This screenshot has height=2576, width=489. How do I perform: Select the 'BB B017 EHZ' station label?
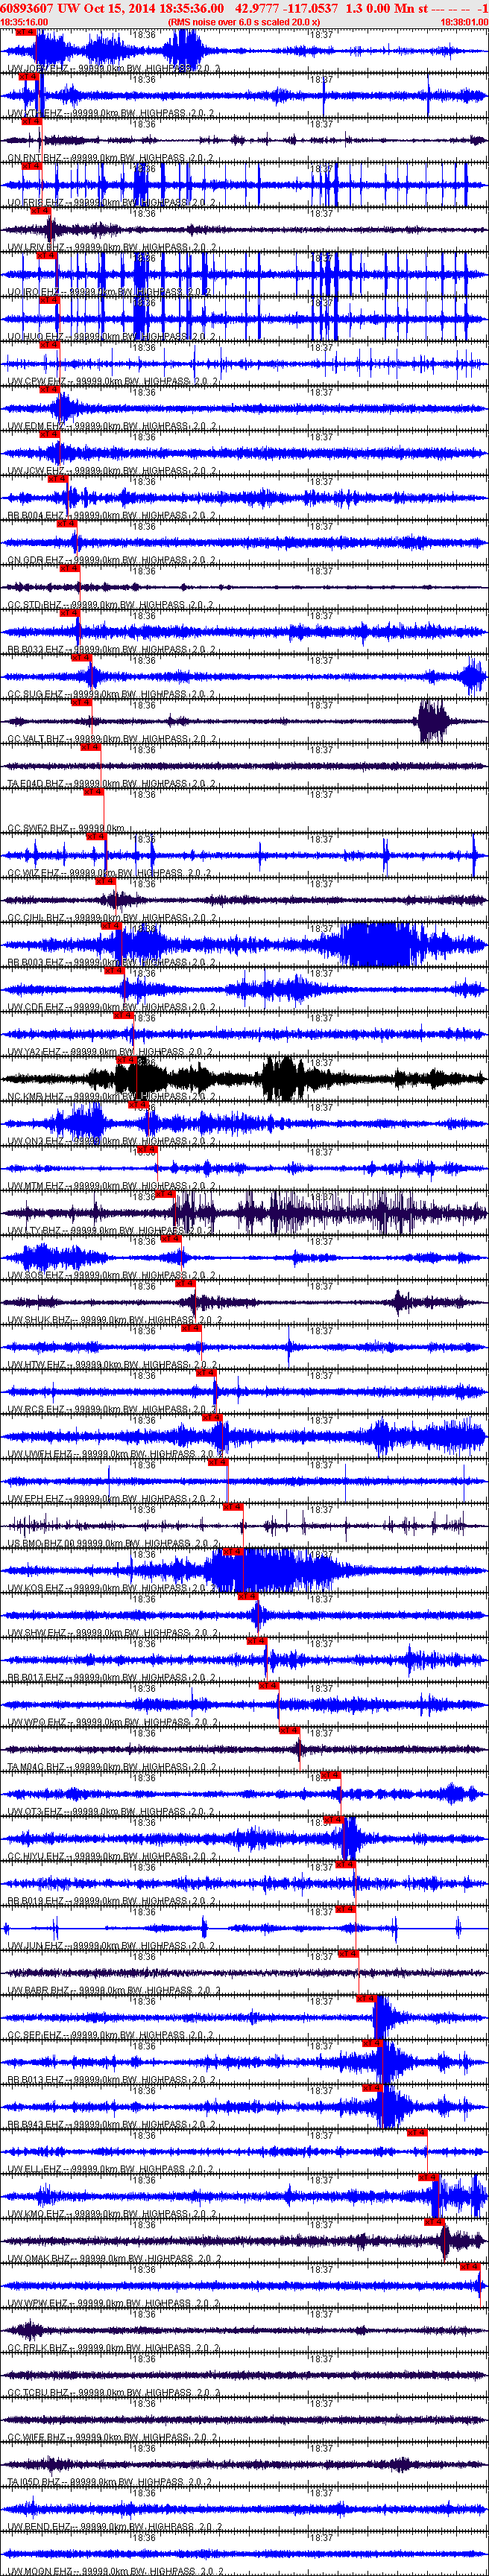pyautogui.click(x=35, y=1677)
